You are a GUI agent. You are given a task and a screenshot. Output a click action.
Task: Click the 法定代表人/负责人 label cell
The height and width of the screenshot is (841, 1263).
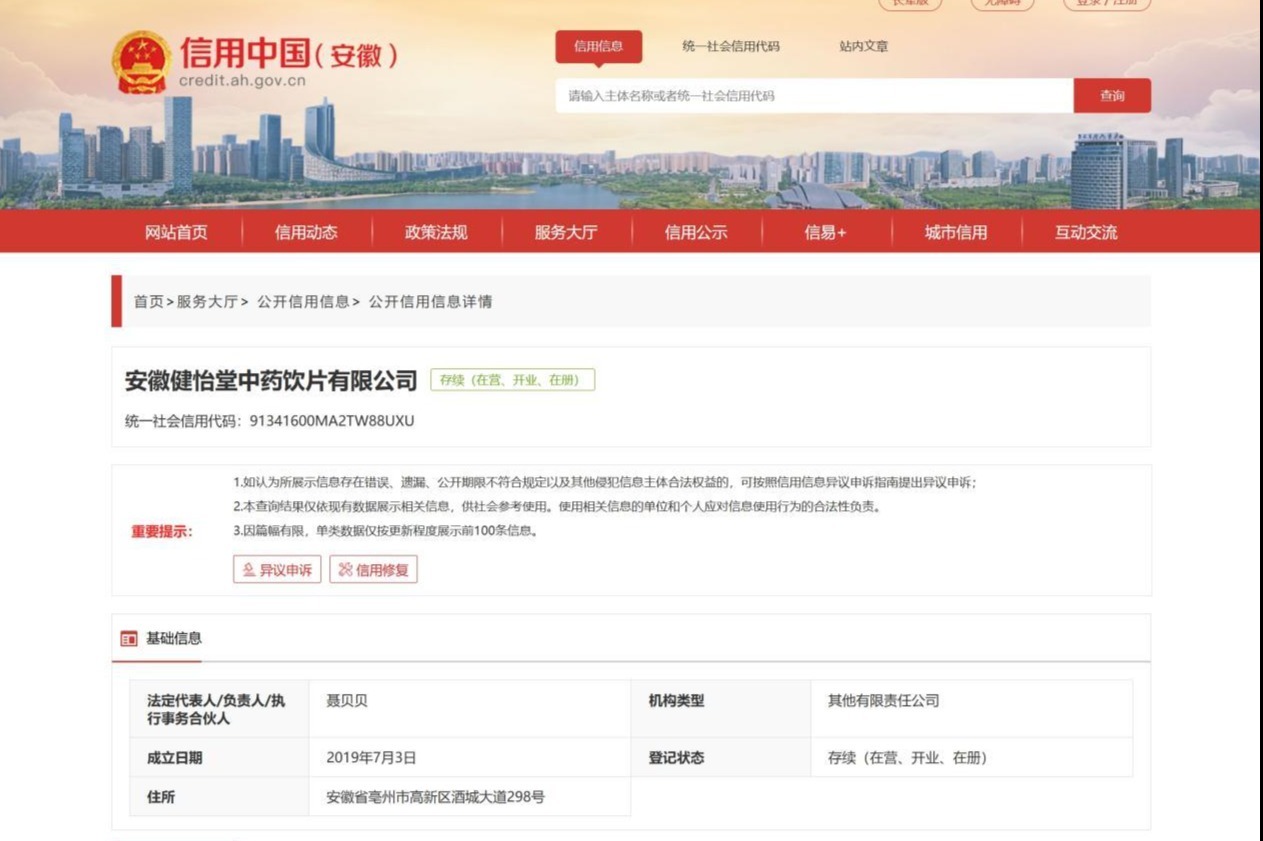click(219, 709)
